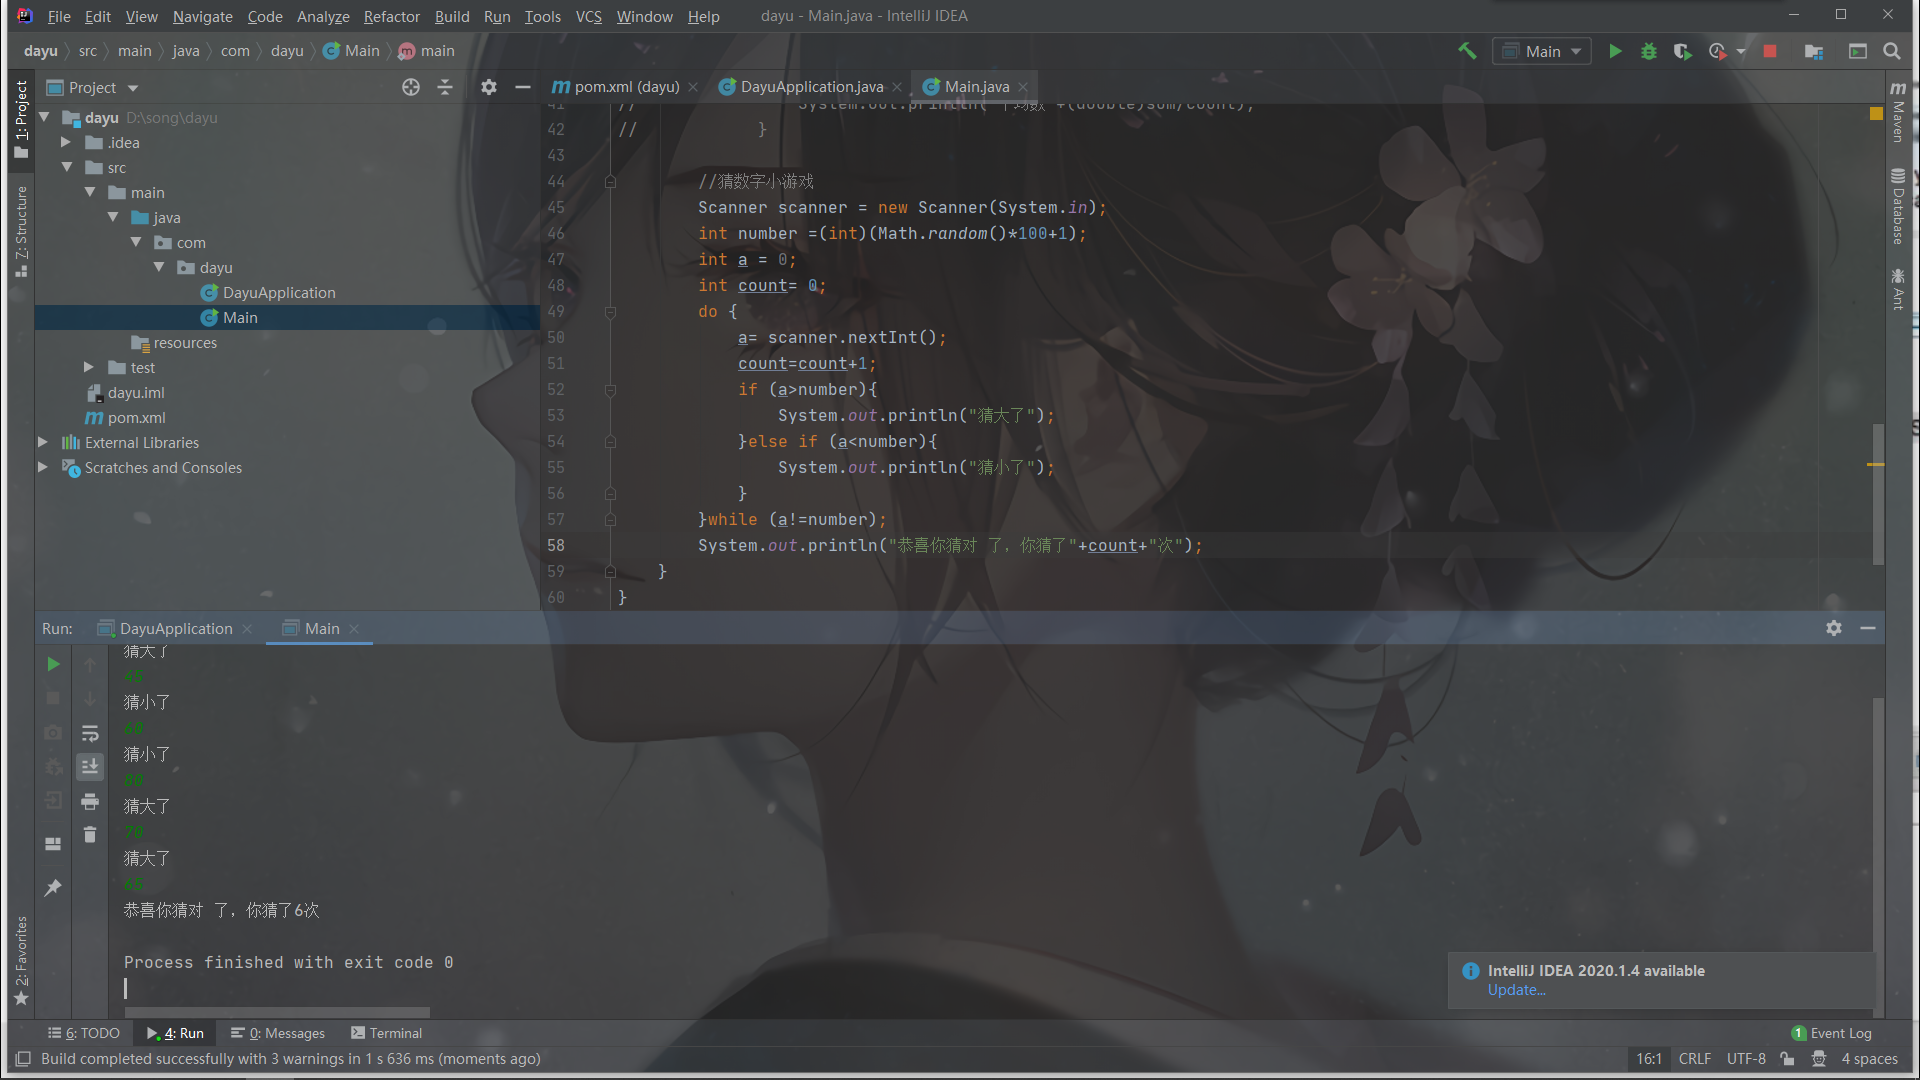
Task: Expand the External Libraries tree node
Action: [x=43, y=442]
